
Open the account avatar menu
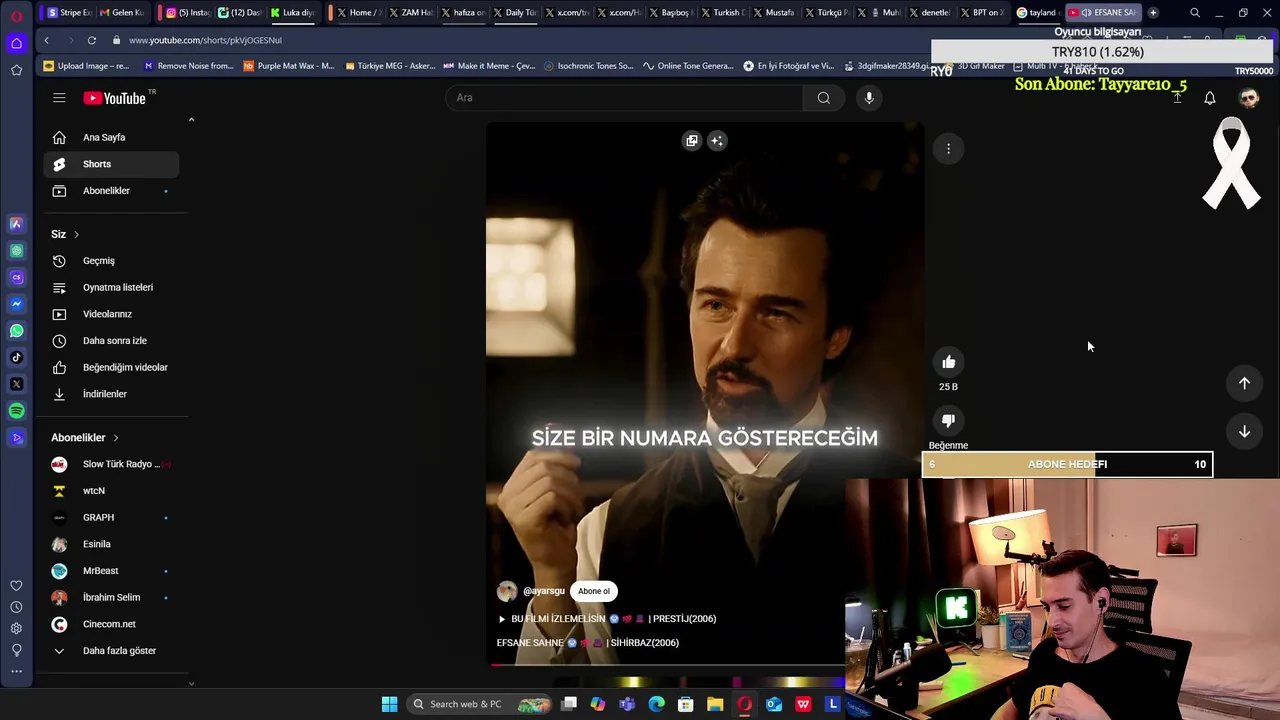coord(1248,98)
